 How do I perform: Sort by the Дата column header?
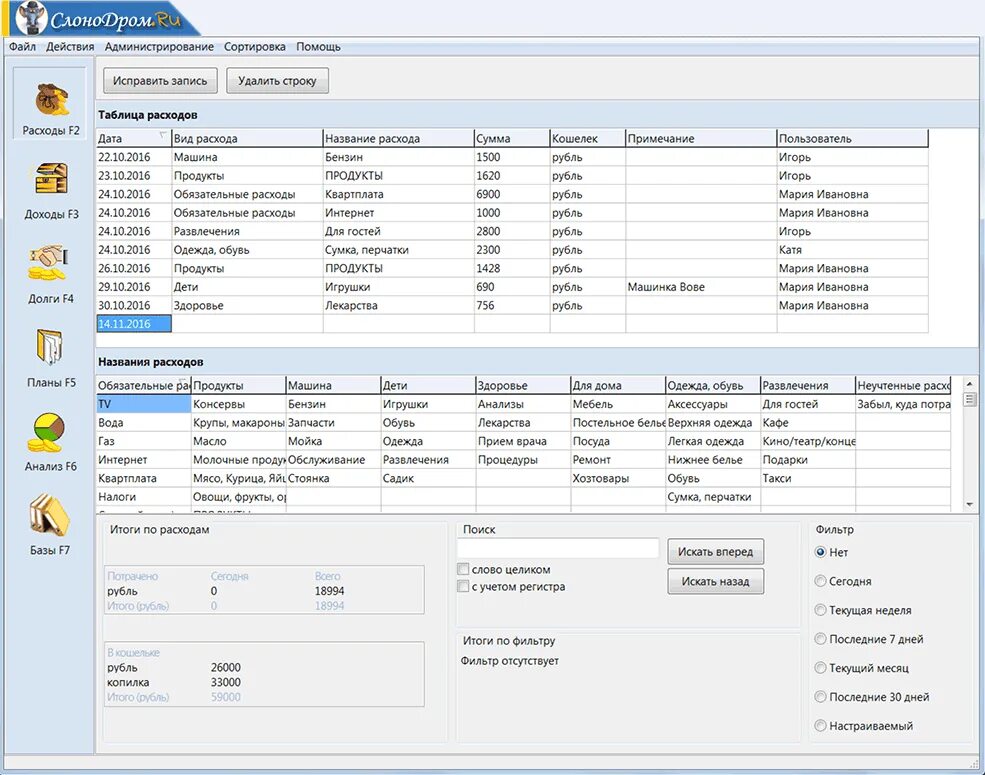coord(134,138)
